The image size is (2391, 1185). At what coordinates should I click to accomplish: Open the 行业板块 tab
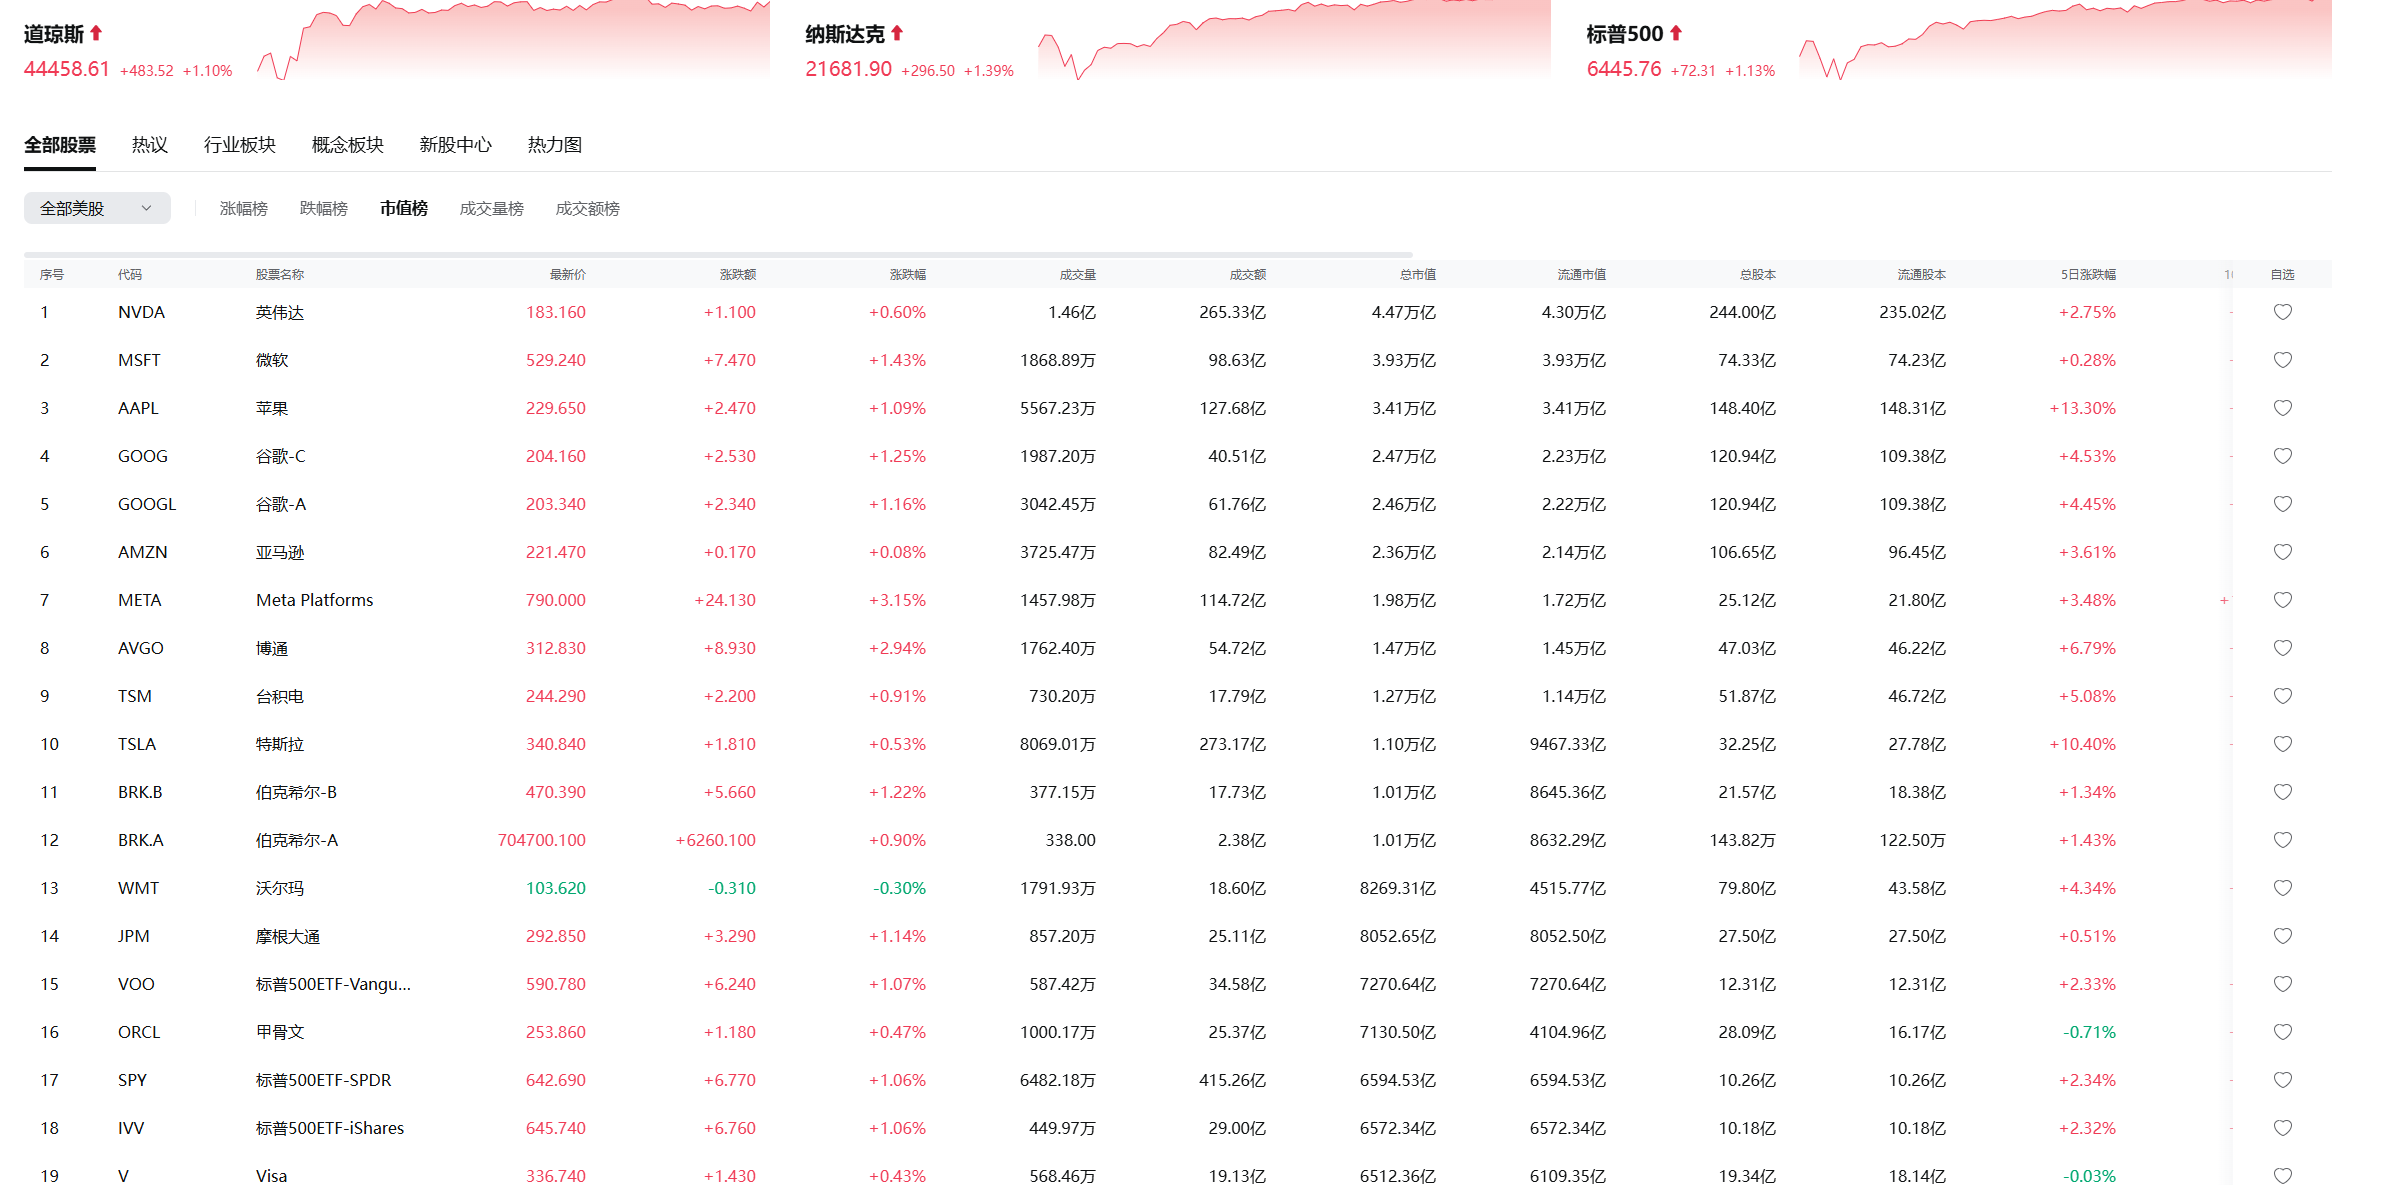coord(240,145)
